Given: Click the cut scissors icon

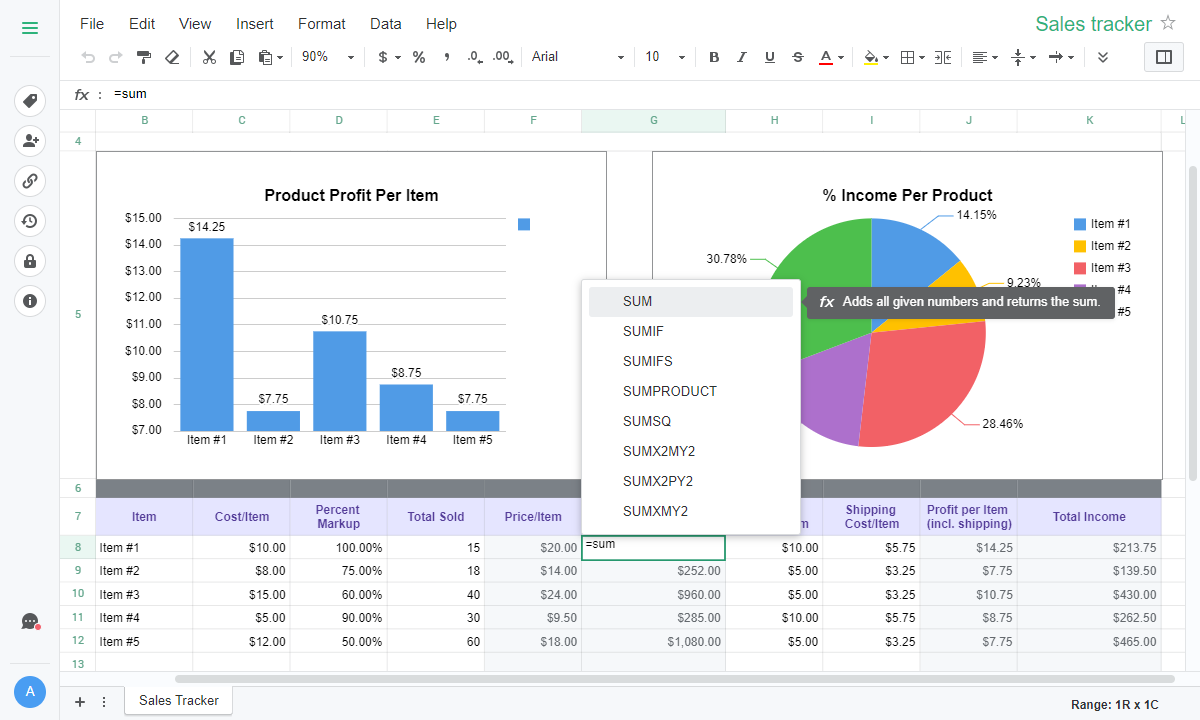Looking at the screenshot, I should 209,57.
